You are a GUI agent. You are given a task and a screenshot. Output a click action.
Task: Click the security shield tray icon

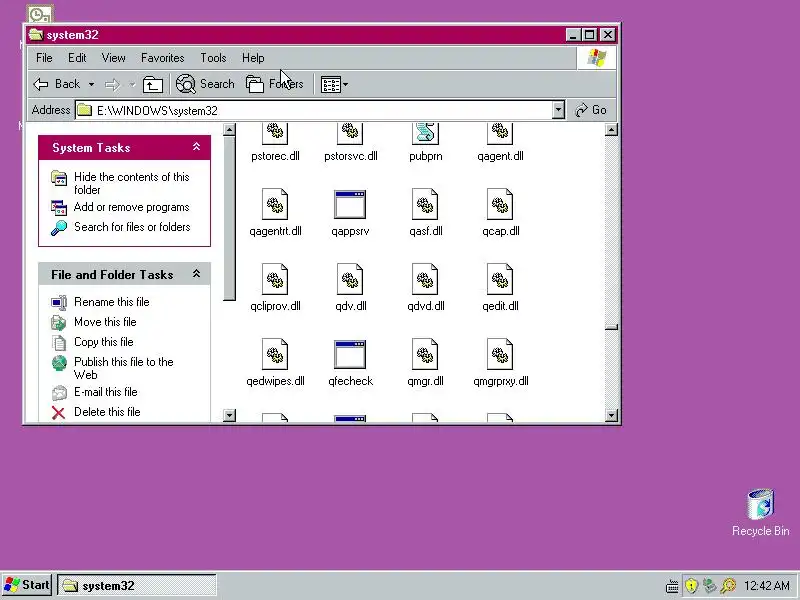pos(691,586)
